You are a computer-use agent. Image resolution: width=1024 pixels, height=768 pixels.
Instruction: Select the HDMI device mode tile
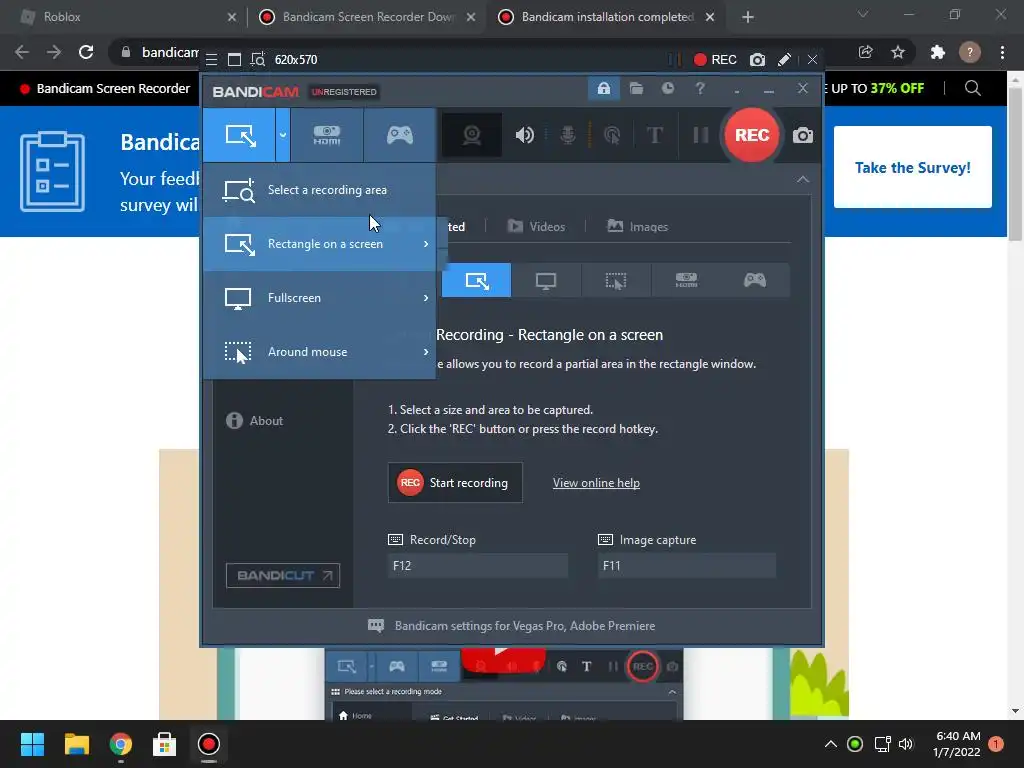pyautogui.click(x=686, y=281)
